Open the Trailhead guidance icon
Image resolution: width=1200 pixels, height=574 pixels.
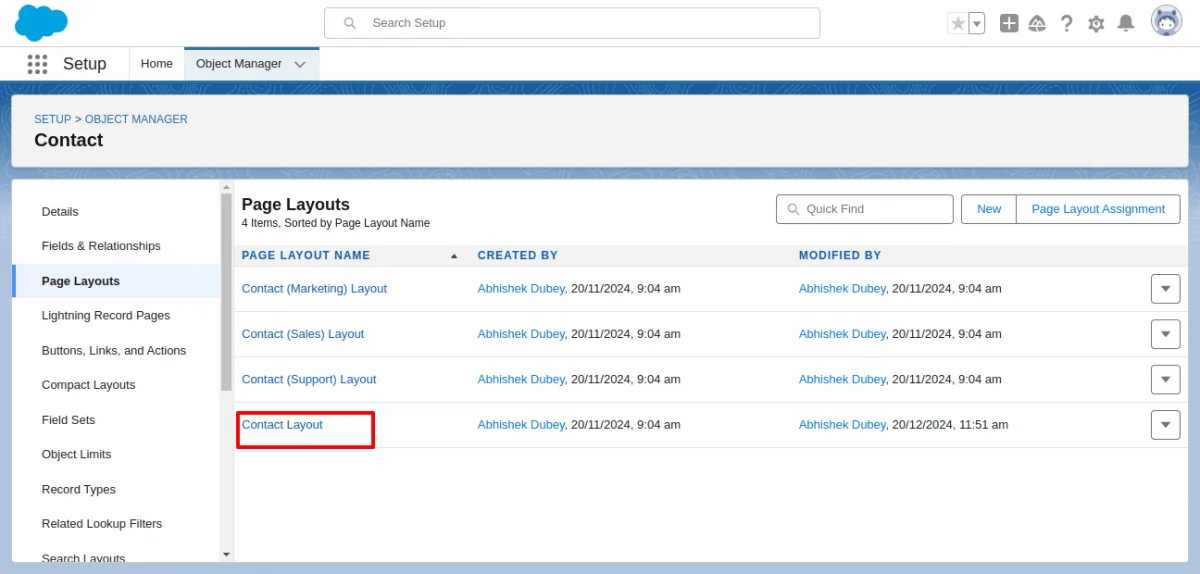click(1037, 23)
